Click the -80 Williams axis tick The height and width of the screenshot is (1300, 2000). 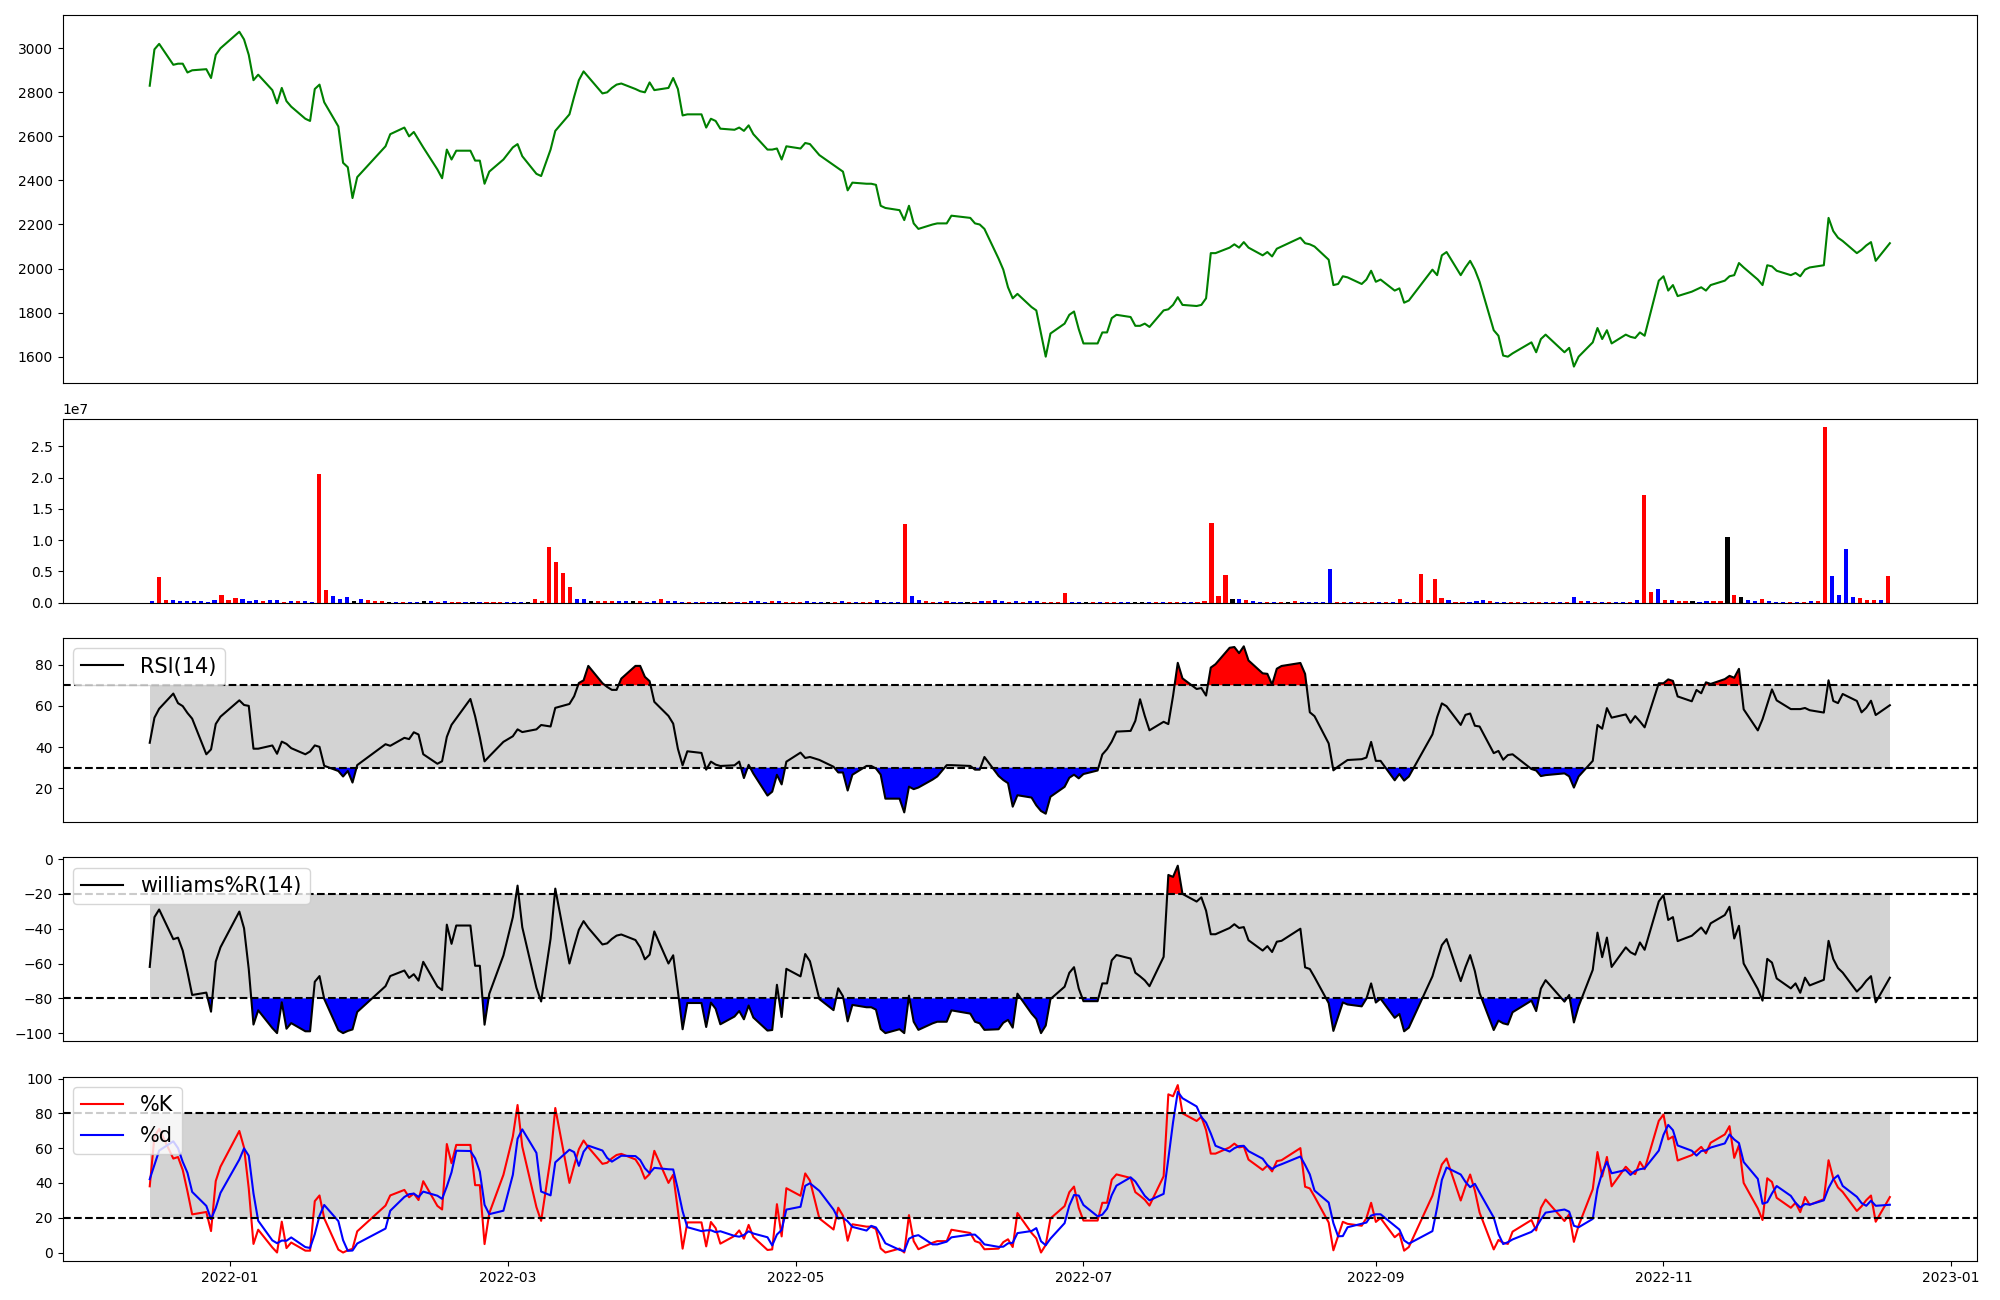coord(40,998)
